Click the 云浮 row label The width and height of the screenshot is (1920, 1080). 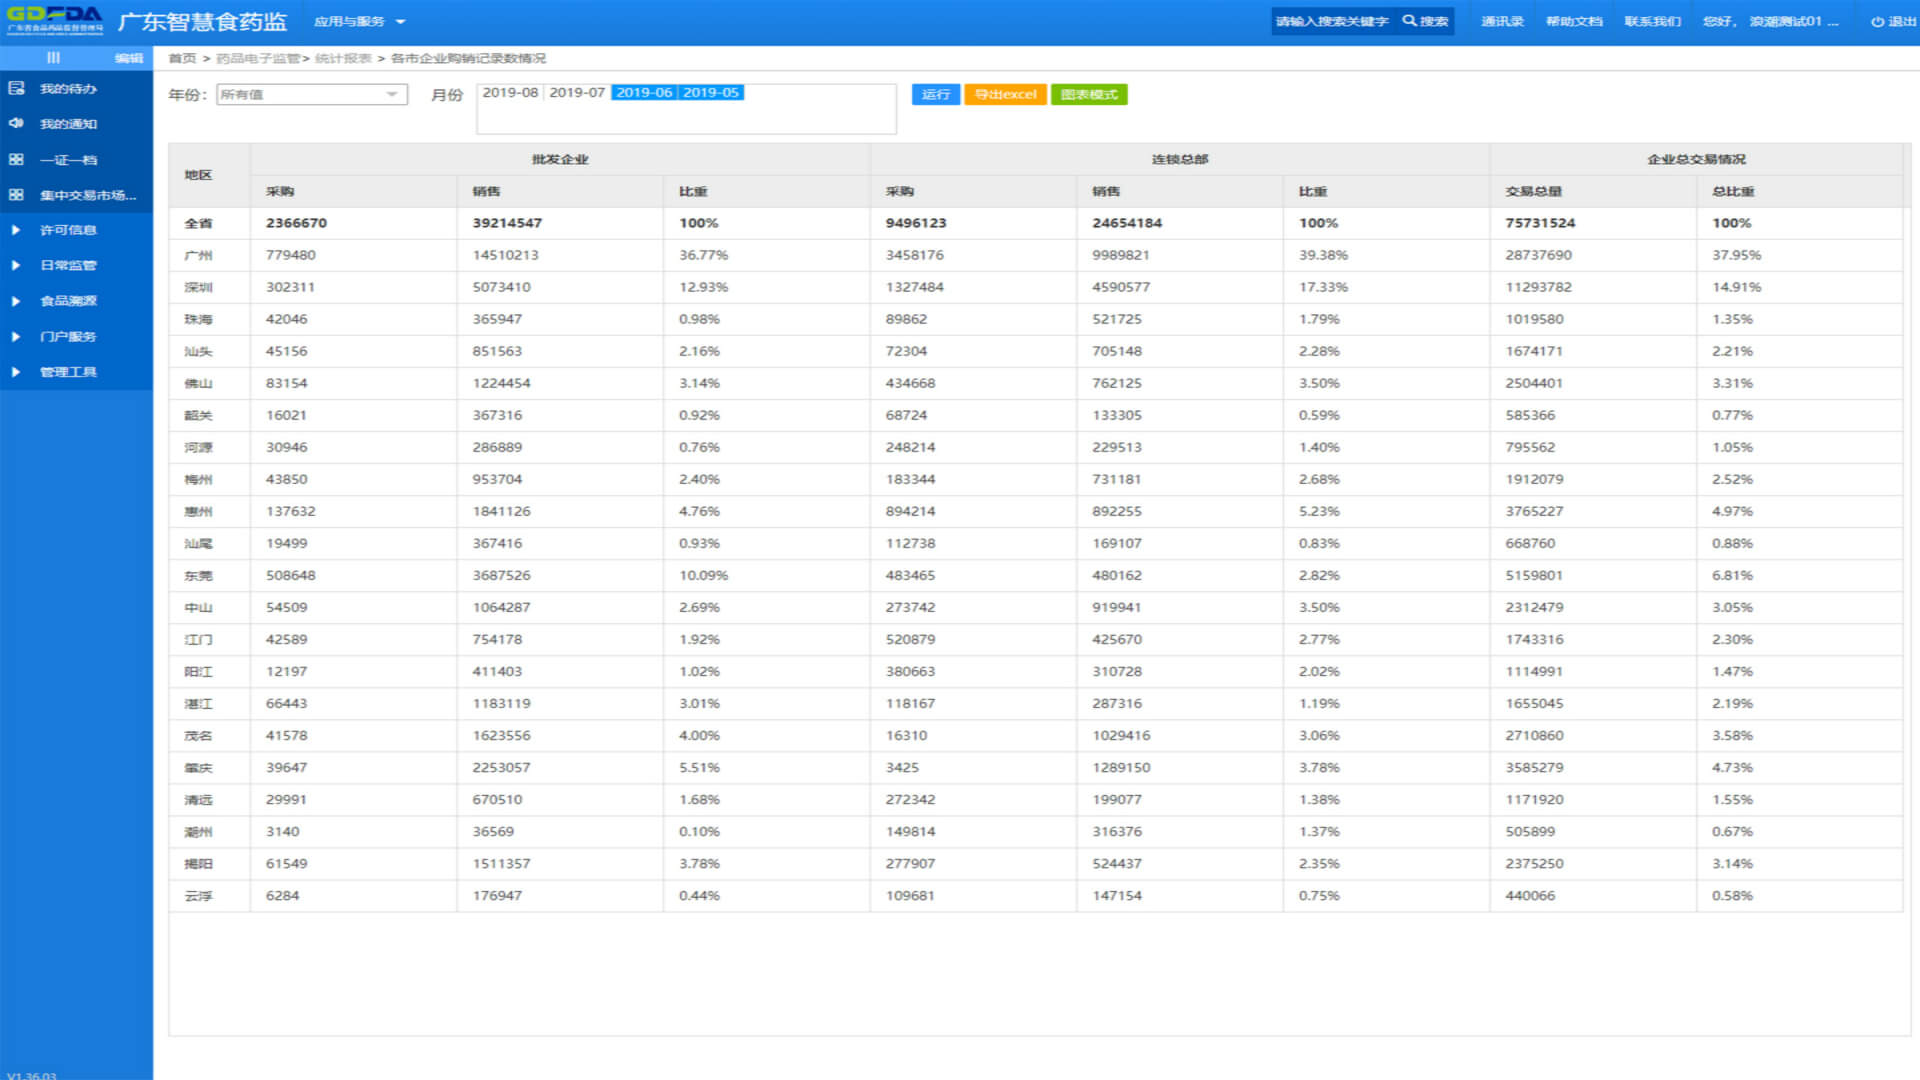tap(198, 896)
